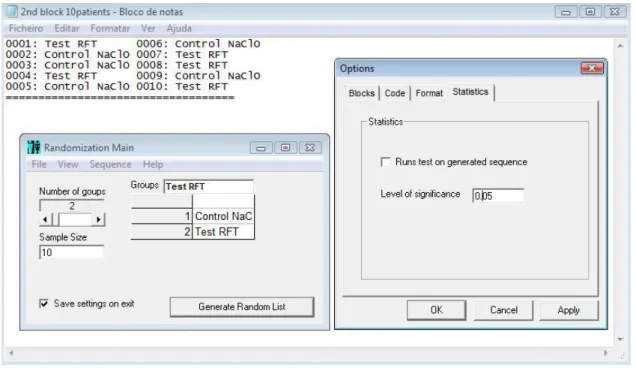636x368 pixels.
Task: Click line 0002: Control NaClo in Notepad
Action: (x=67, y=54)
